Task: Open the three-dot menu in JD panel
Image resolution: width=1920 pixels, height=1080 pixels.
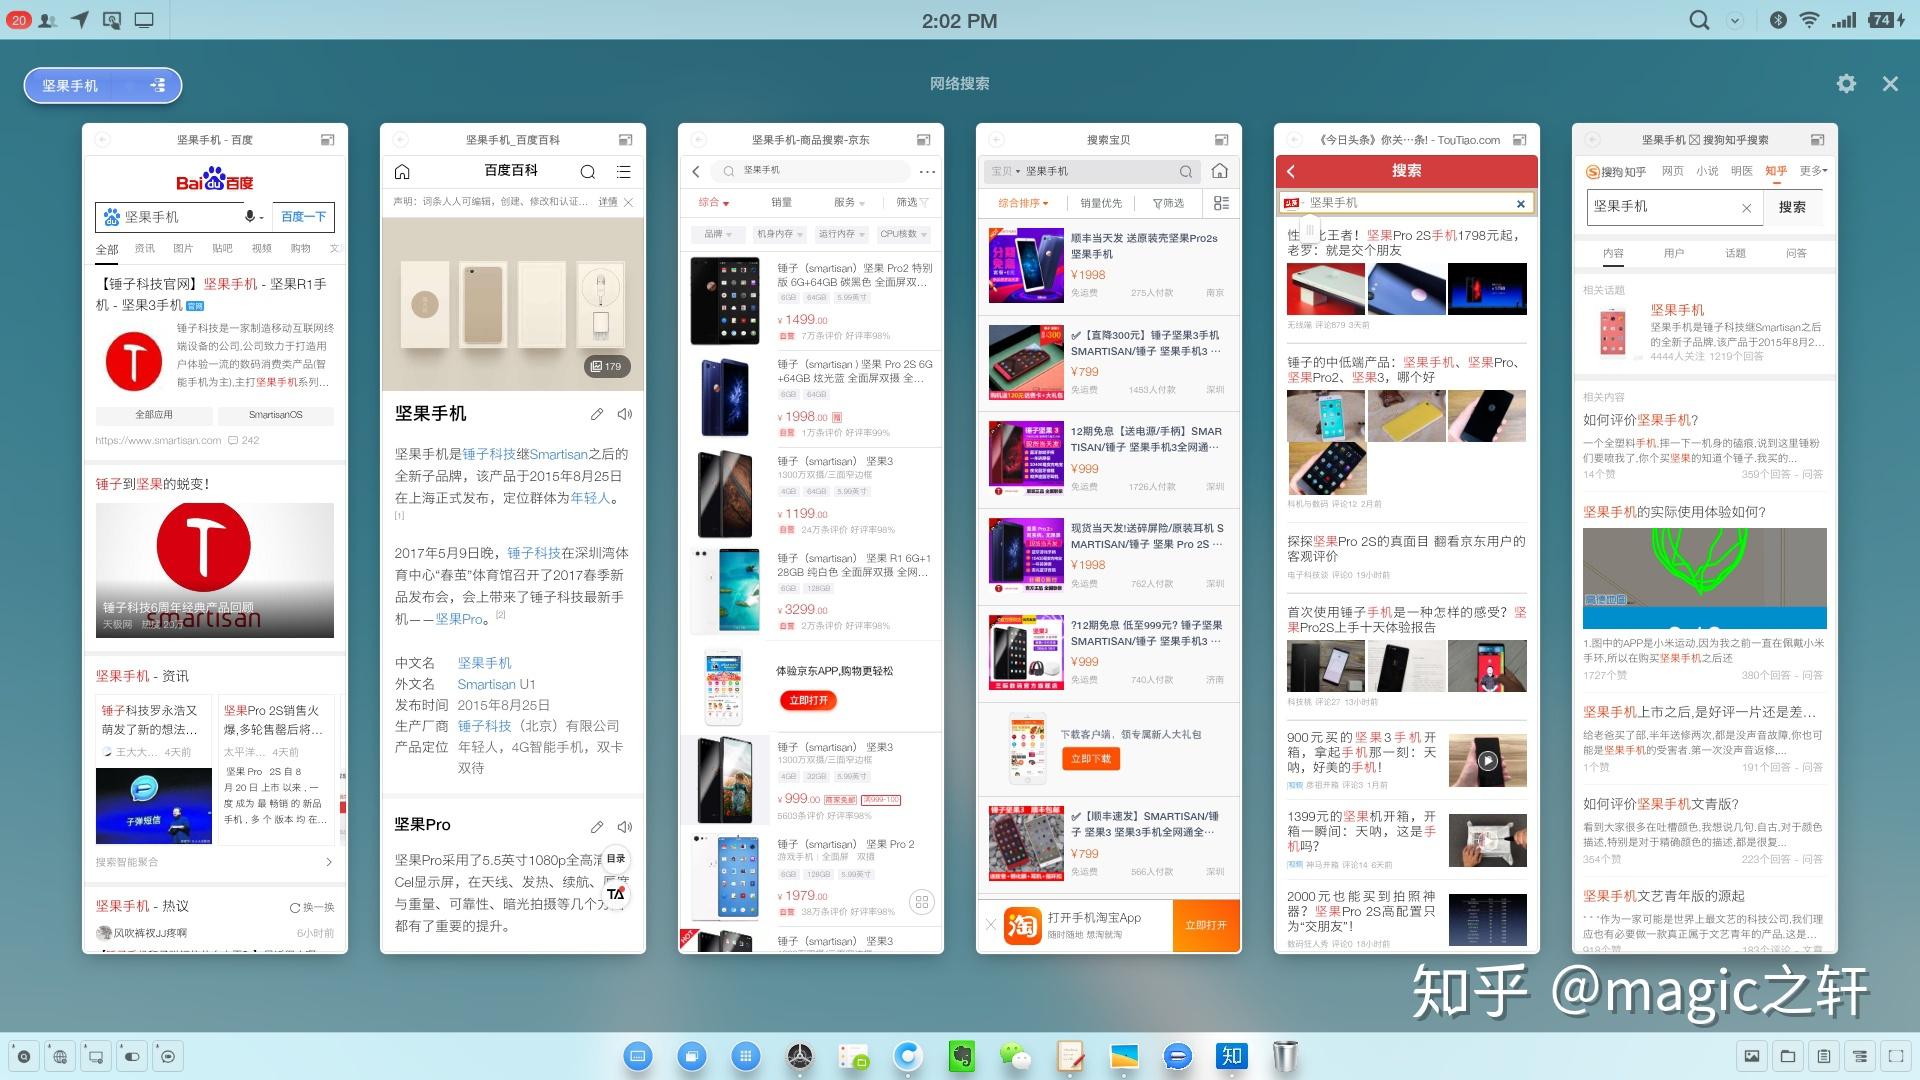Action: pyautogui.click(x=927, y=171)
